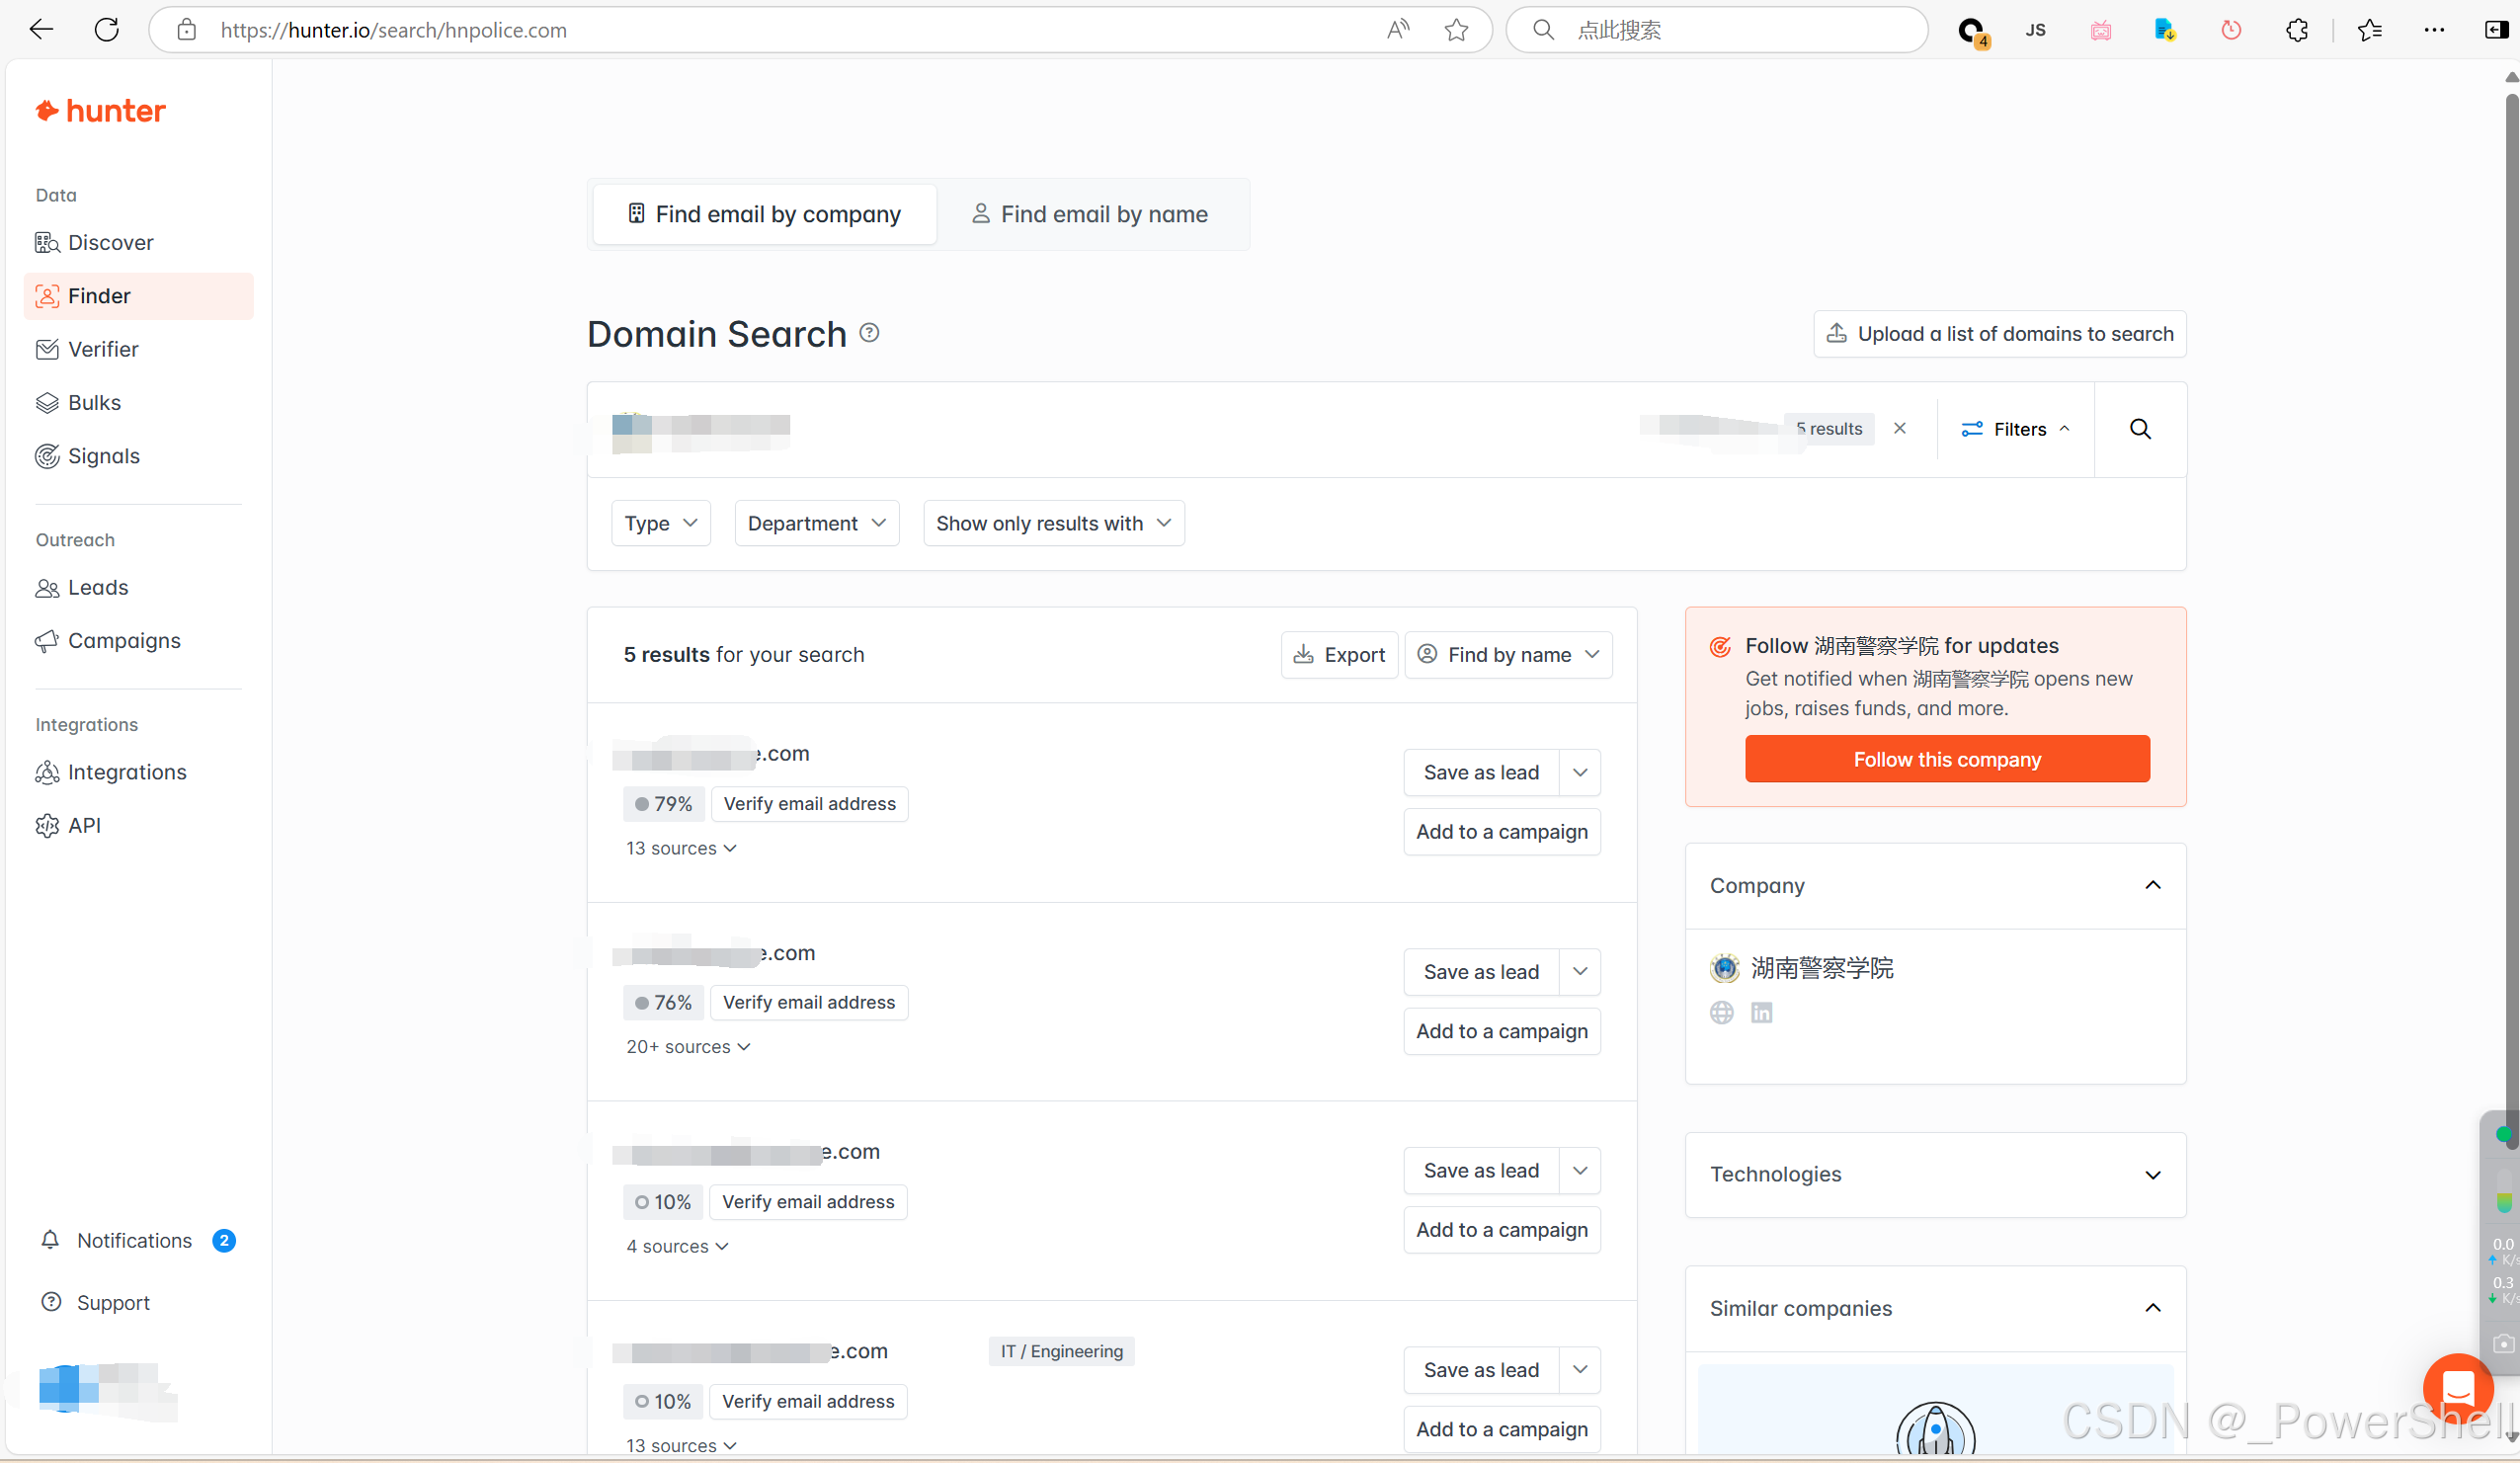The height and width of the screenshot is (1463, 2520).
Task: Clear search with the X icon
Action: pyautogui.click(x=1899, y=428)
